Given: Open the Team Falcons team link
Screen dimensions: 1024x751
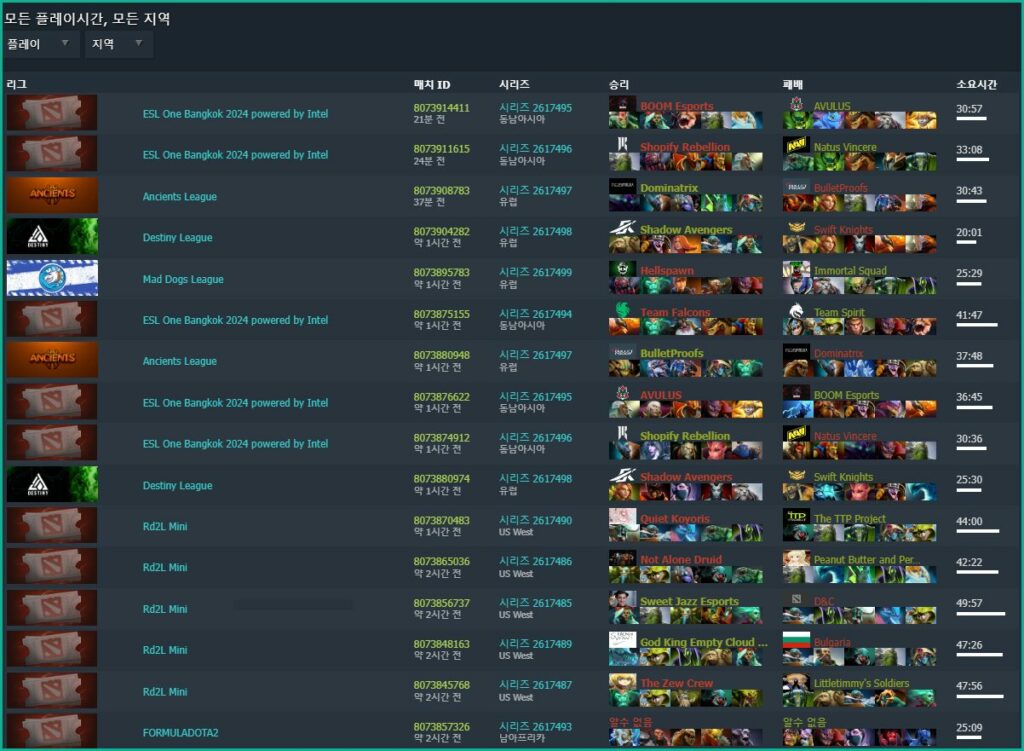Looking at the screenshot, I should pos(675,312).
